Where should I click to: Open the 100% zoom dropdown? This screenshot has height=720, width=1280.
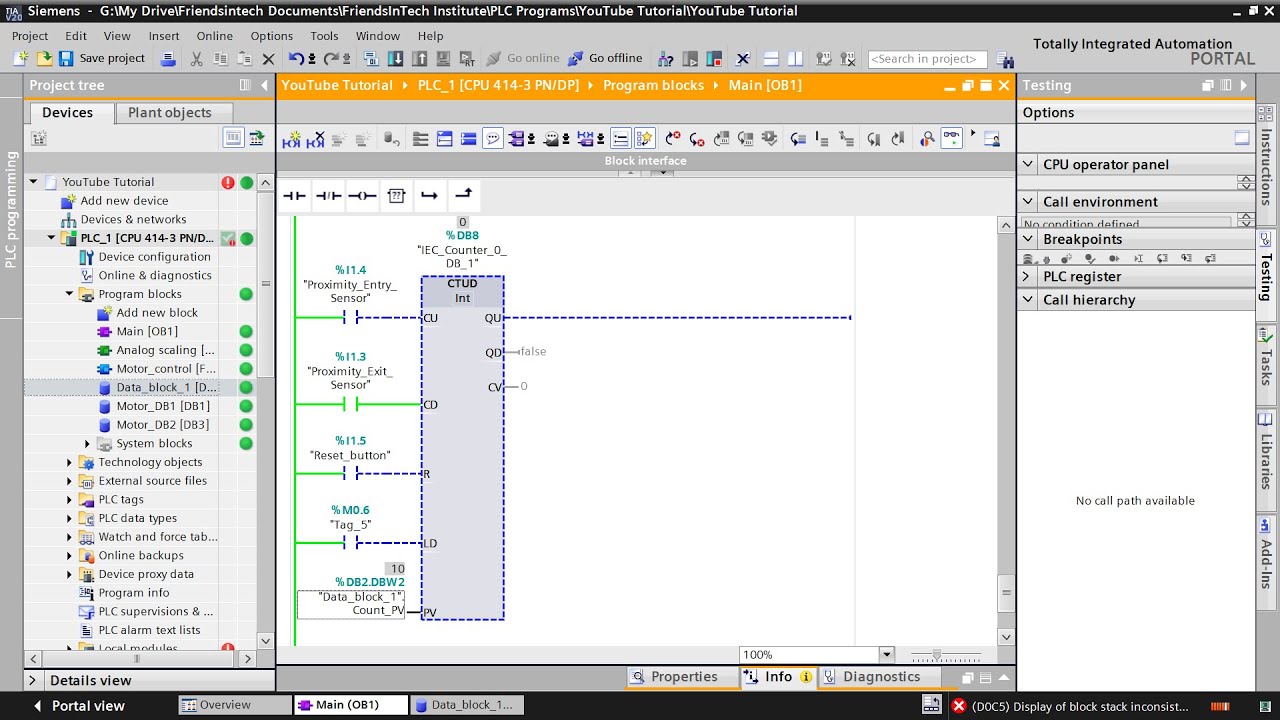tap(886, 655)
